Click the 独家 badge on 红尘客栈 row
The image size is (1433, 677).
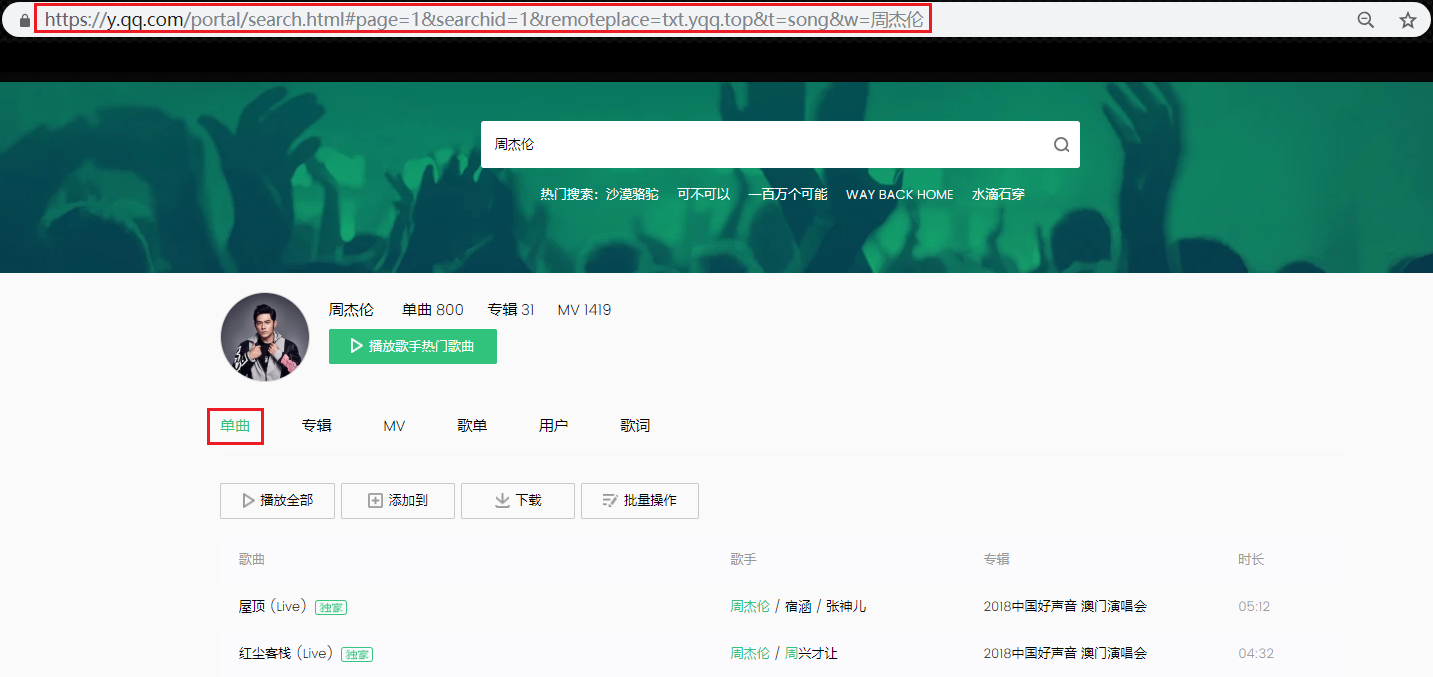(x=357, y=654)
